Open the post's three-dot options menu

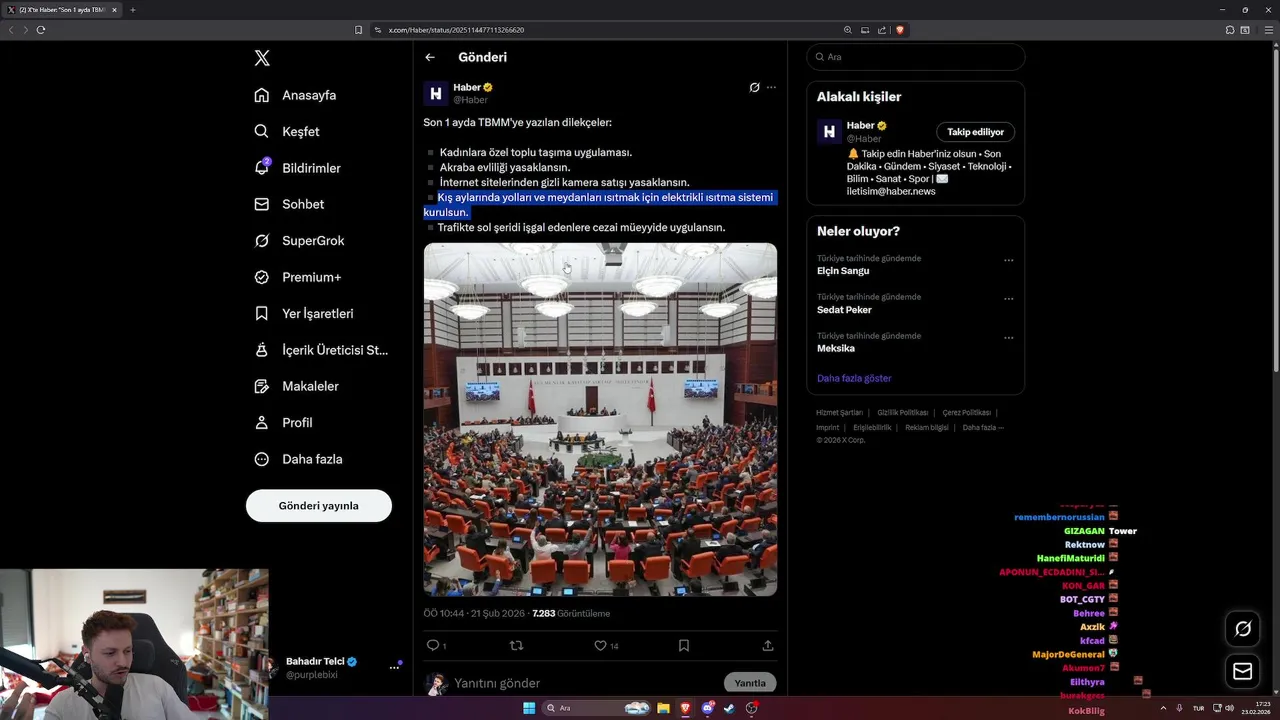(771, 87)
